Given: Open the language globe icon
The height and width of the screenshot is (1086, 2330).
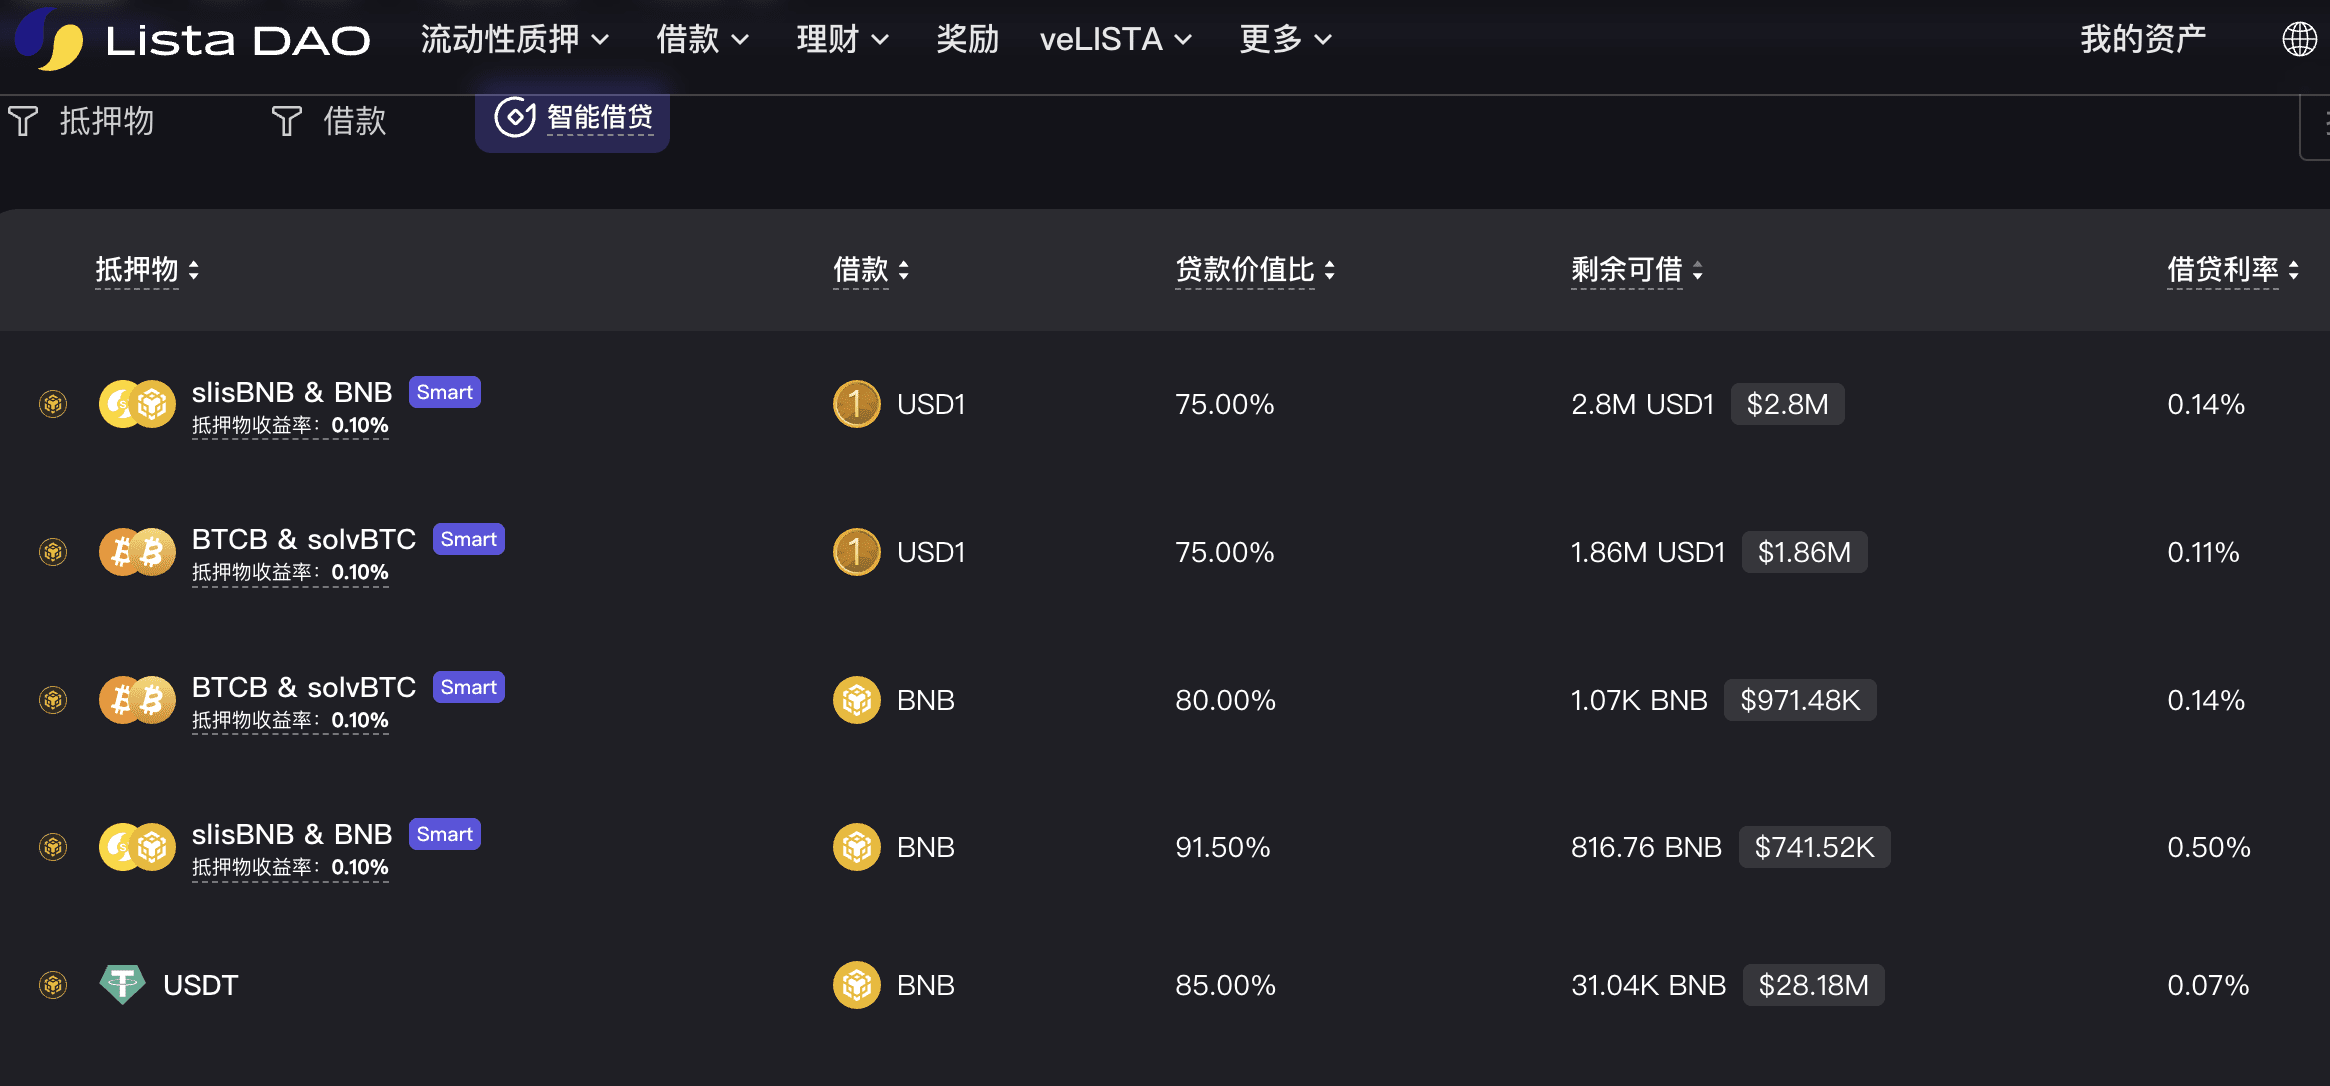Looking at the screenshot, I should click(x=2299, y=39).
